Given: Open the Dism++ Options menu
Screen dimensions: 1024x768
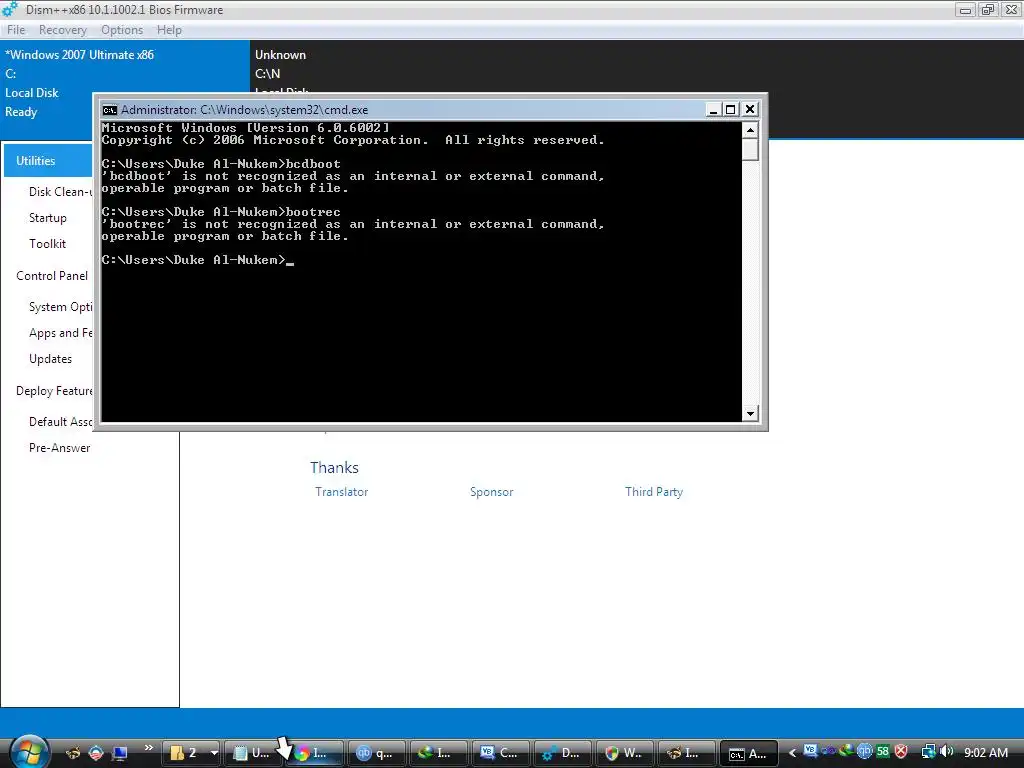Looking at the screenshot, I should [x=121, y=30].
